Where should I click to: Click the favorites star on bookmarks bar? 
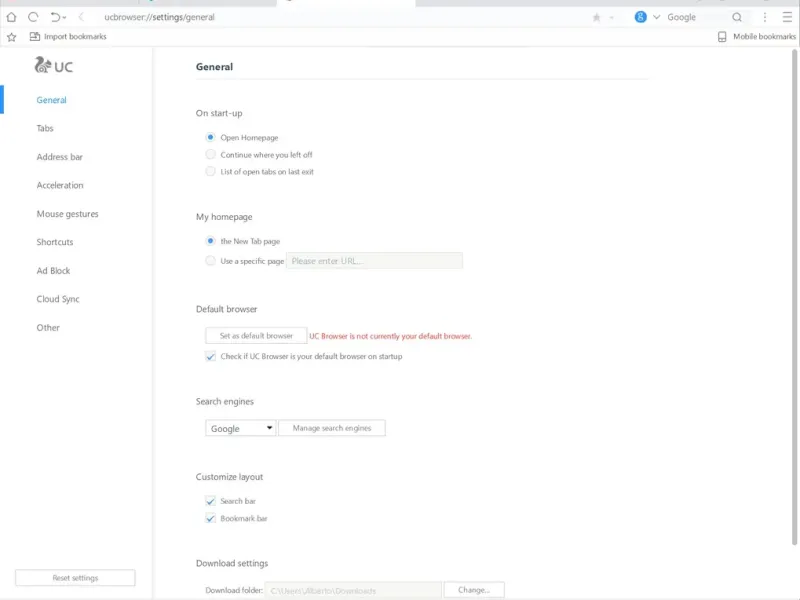pyautogui.click(x=12, y=37)
